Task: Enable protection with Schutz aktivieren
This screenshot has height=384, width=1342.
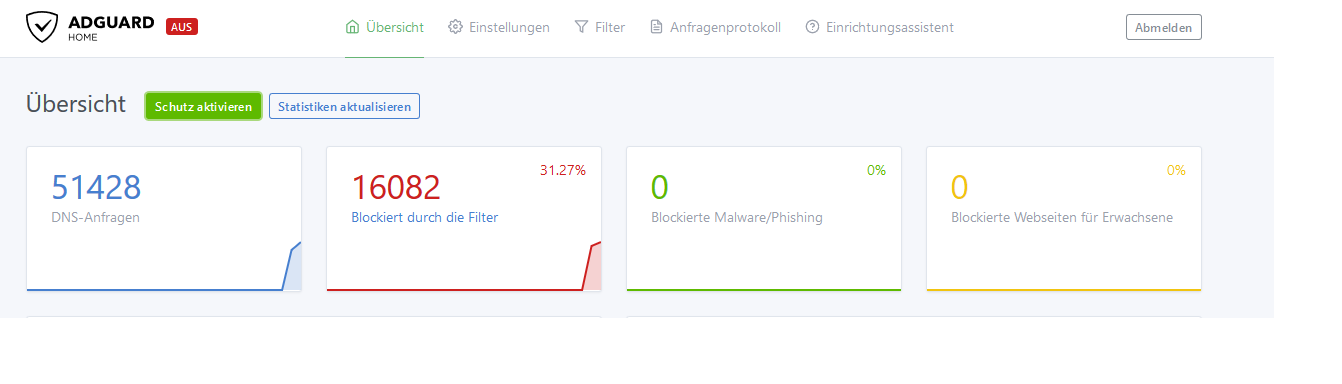Action: click(204, 106)
